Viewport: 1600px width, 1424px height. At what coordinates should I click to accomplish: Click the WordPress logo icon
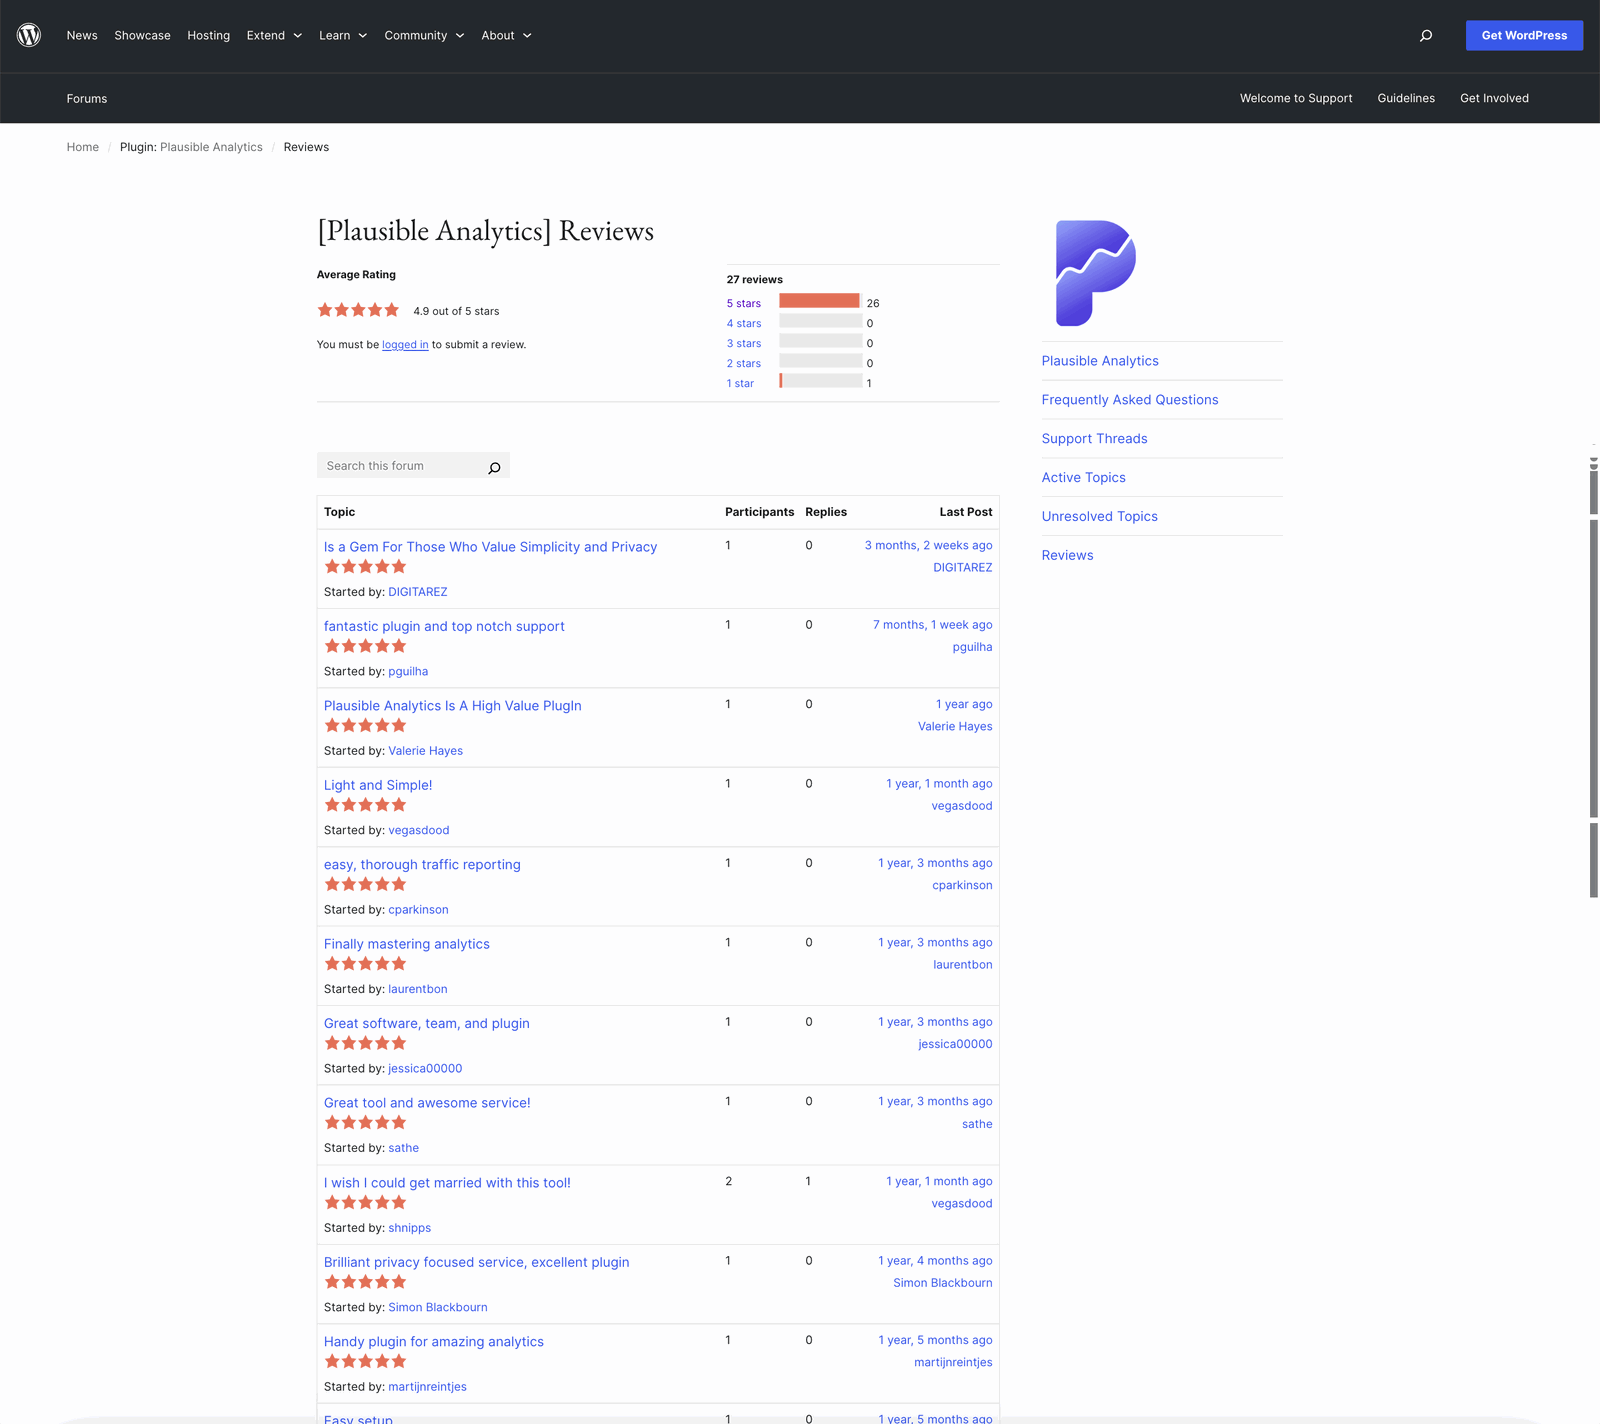tap(29, 35)
